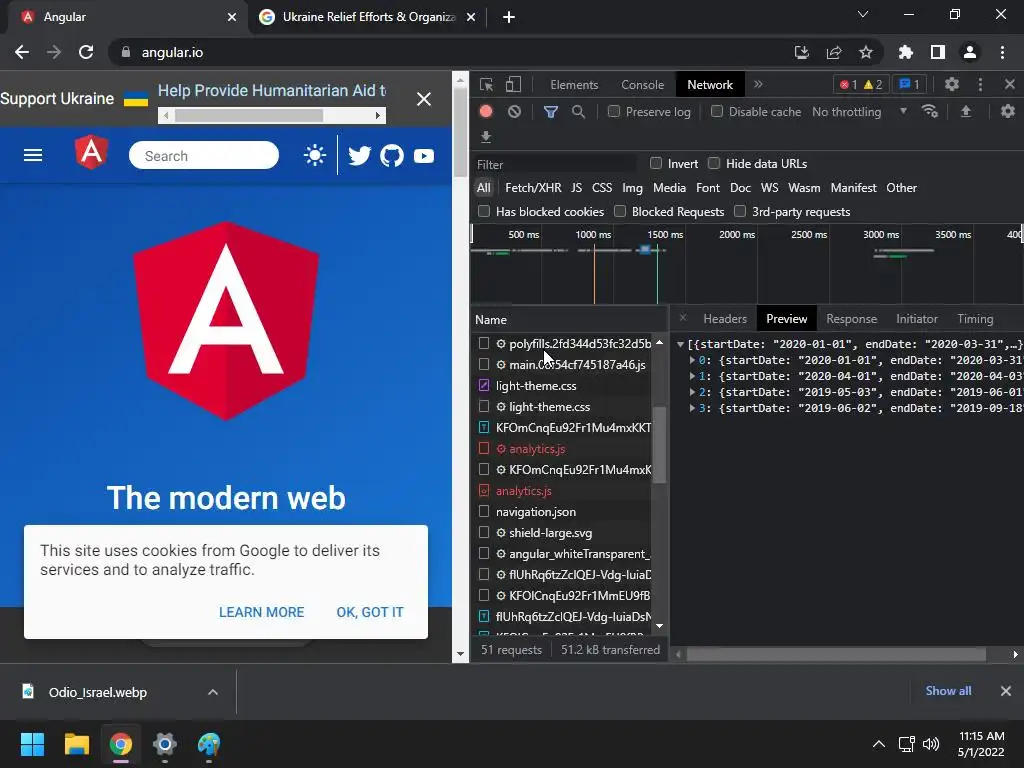Expand item 0 in JSON preview
The height and width of the screenshot is (768, 1024).
692,360
